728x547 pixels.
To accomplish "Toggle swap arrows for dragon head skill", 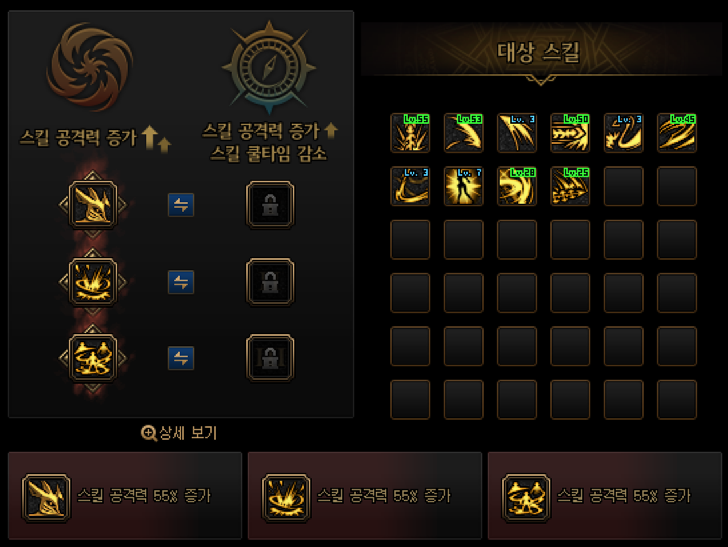I will coord(181,205).
